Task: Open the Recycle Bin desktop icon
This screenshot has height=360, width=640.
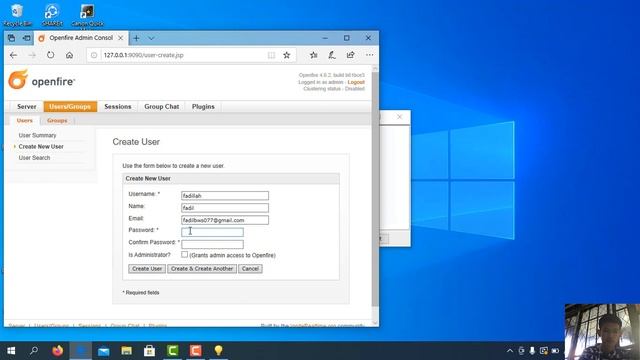Action: pos(17,15)
